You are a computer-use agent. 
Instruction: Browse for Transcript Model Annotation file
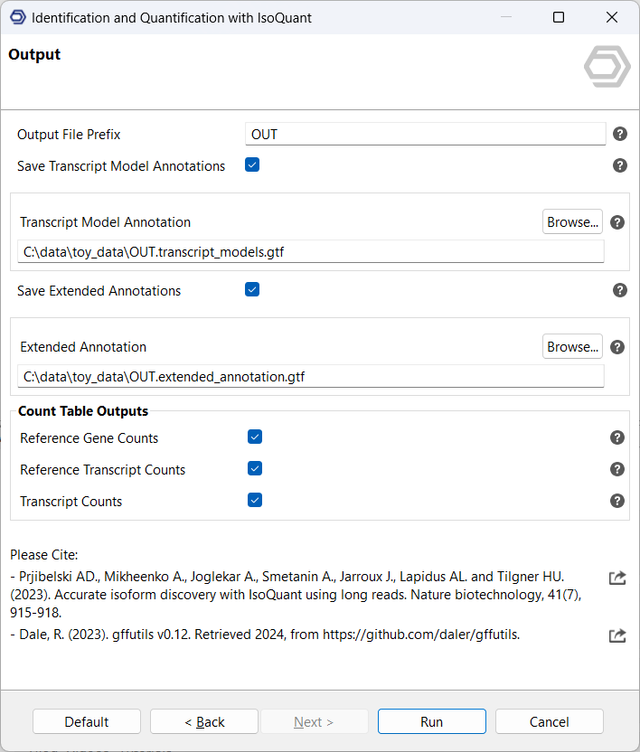572,222
